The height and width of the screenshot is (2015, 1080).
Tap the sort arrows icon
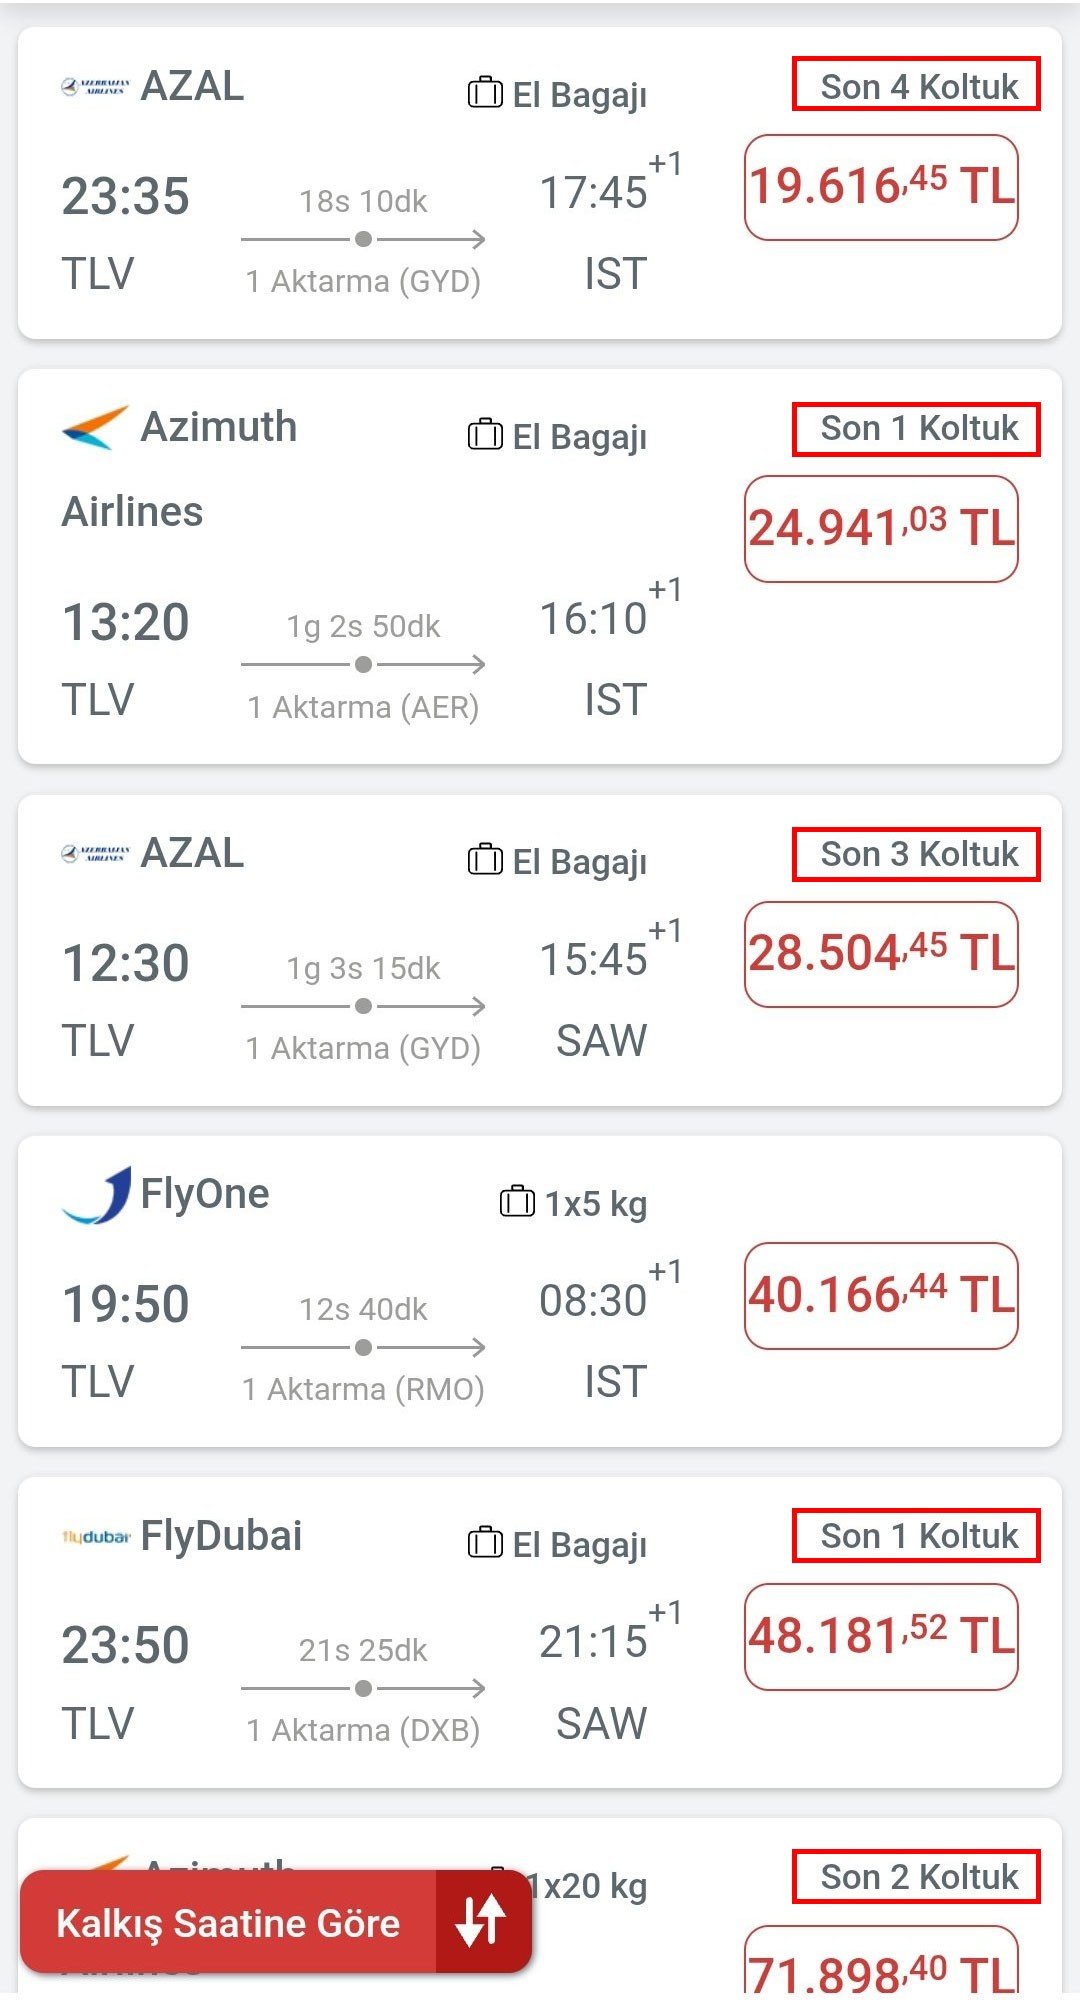pyautogui.click(x=481, y=1921)
